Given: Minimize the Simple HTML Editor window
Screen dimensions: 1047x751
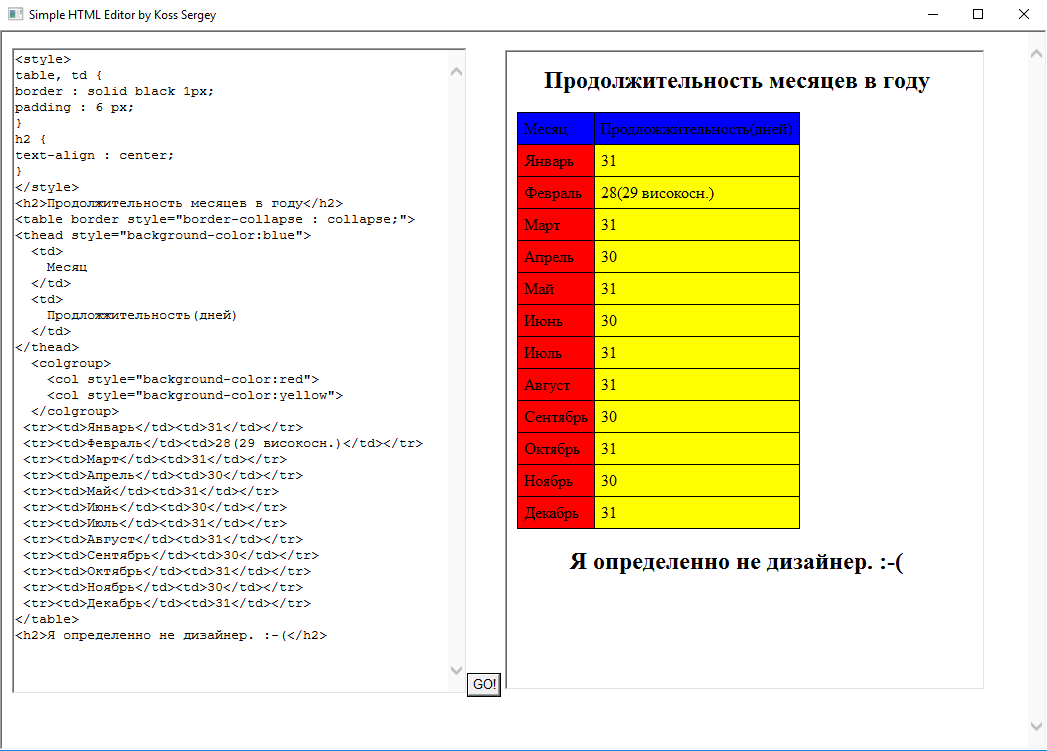Looking at the screenshot, I should click(933, 14).
